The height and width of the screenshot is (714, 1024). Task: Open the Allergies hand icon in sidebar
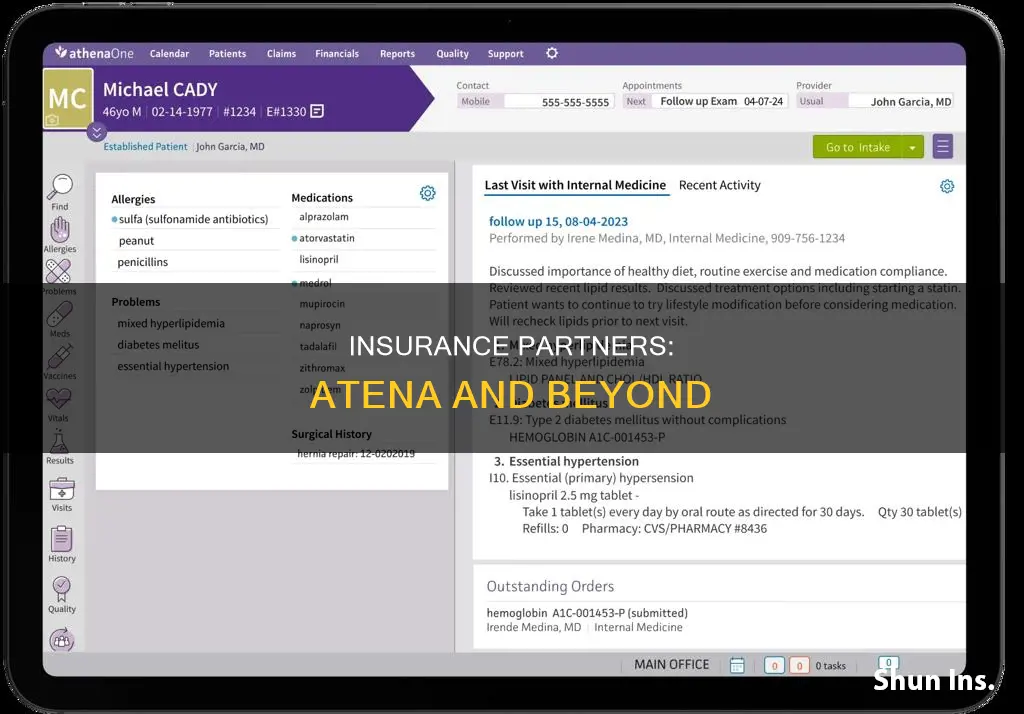[59, 230]
